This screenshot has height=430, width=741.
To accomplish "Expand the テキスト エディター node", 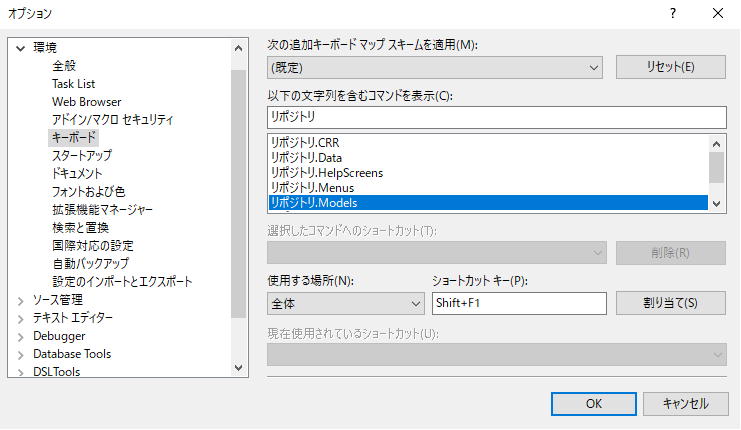I will pyautogui.click(x=20, y=318).
